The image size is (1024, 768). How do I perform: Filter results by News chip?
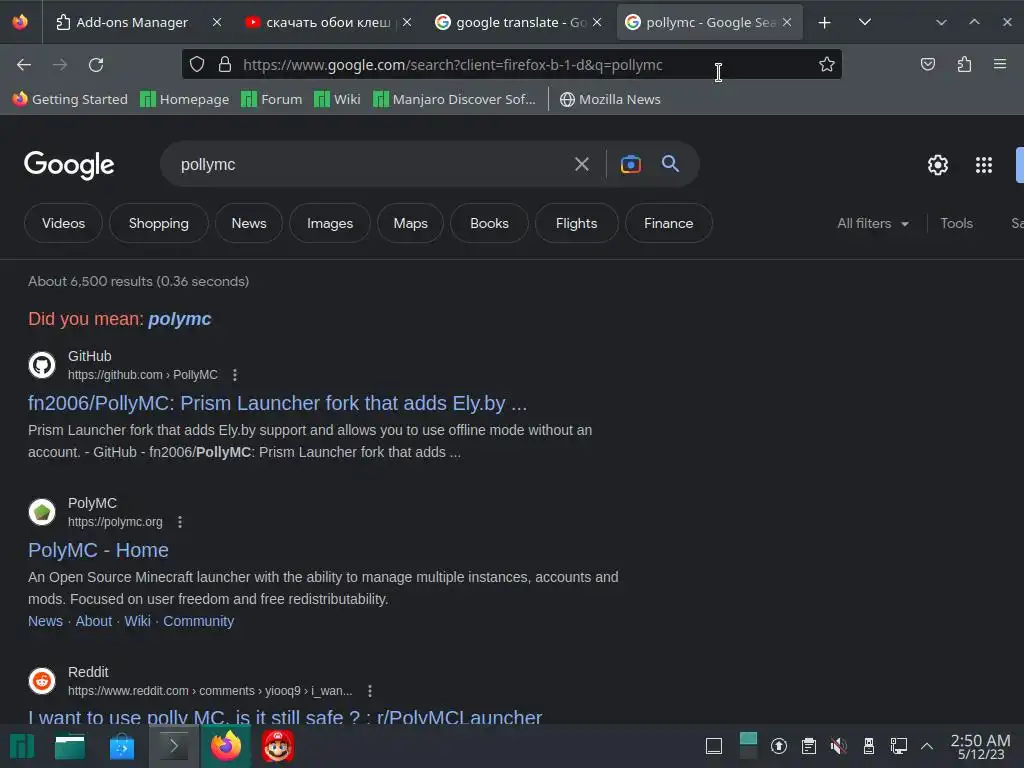(249, 223)
